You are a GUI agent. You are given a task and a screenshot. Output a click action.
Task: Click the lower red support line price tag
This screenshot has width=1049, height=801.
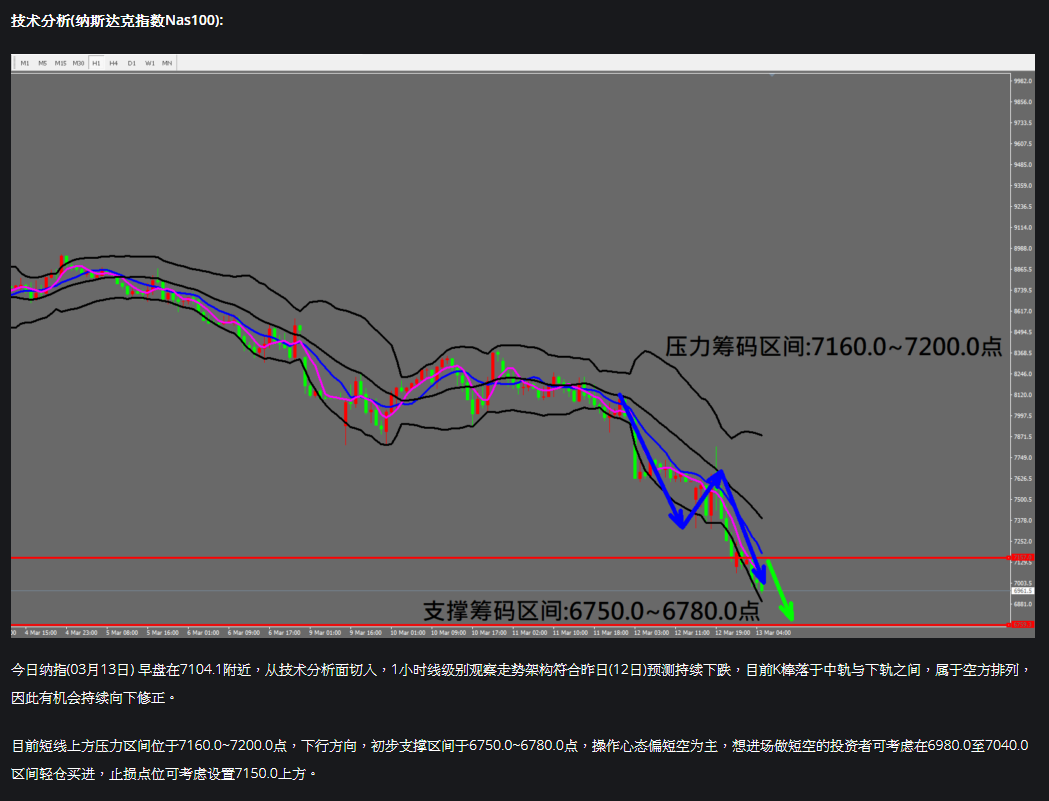(x=1022, y=624)
